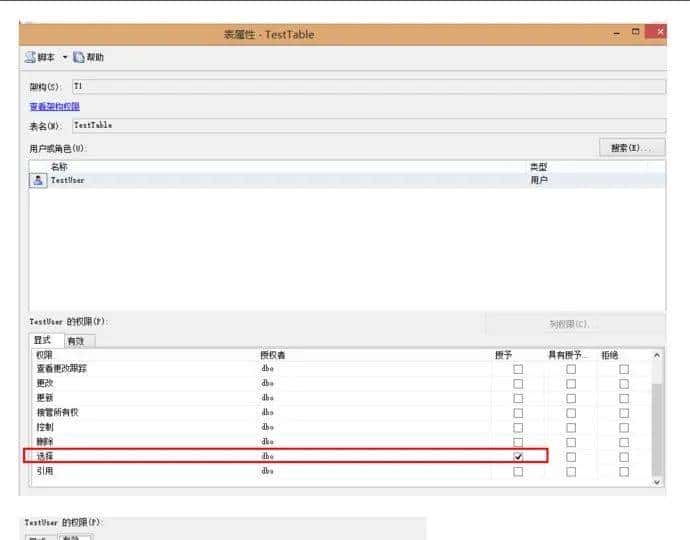
Task: Select TestUser name in user list
Action: click(x=67, y=180)
